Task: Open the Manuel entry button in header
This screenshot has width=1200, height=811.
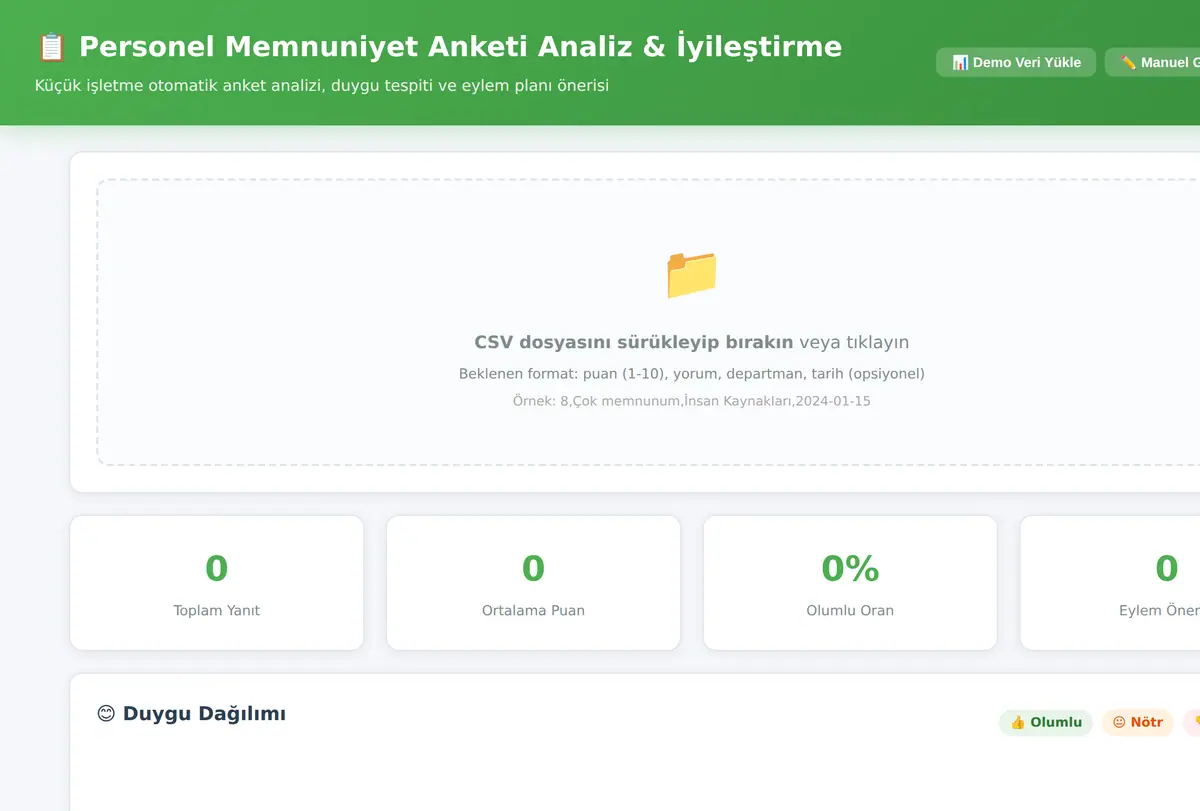Action: pos(1153,62)
